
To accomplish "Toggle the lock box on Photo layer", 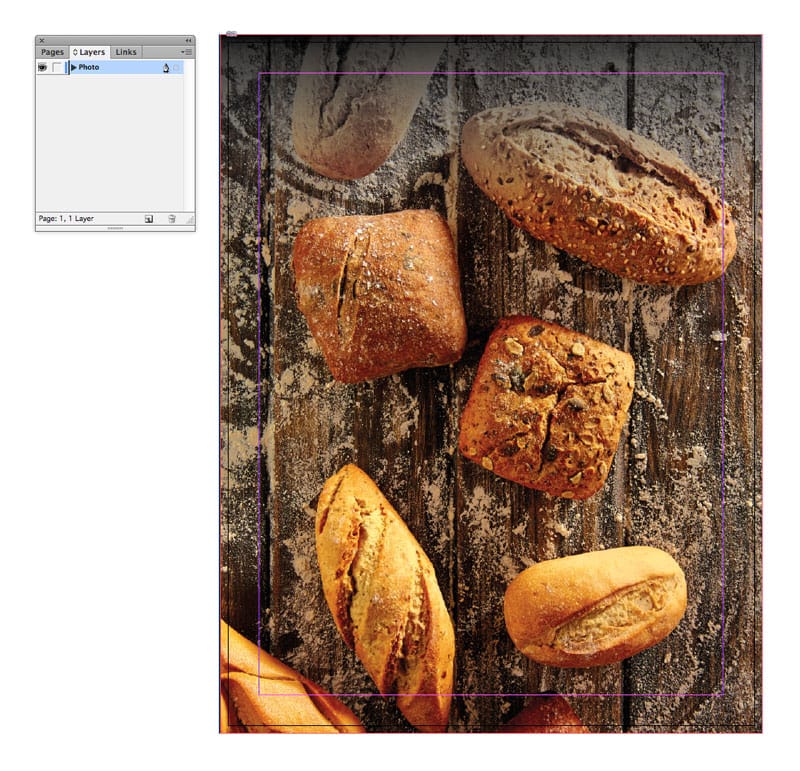I will pyautogui.click(x=57, y=67).
